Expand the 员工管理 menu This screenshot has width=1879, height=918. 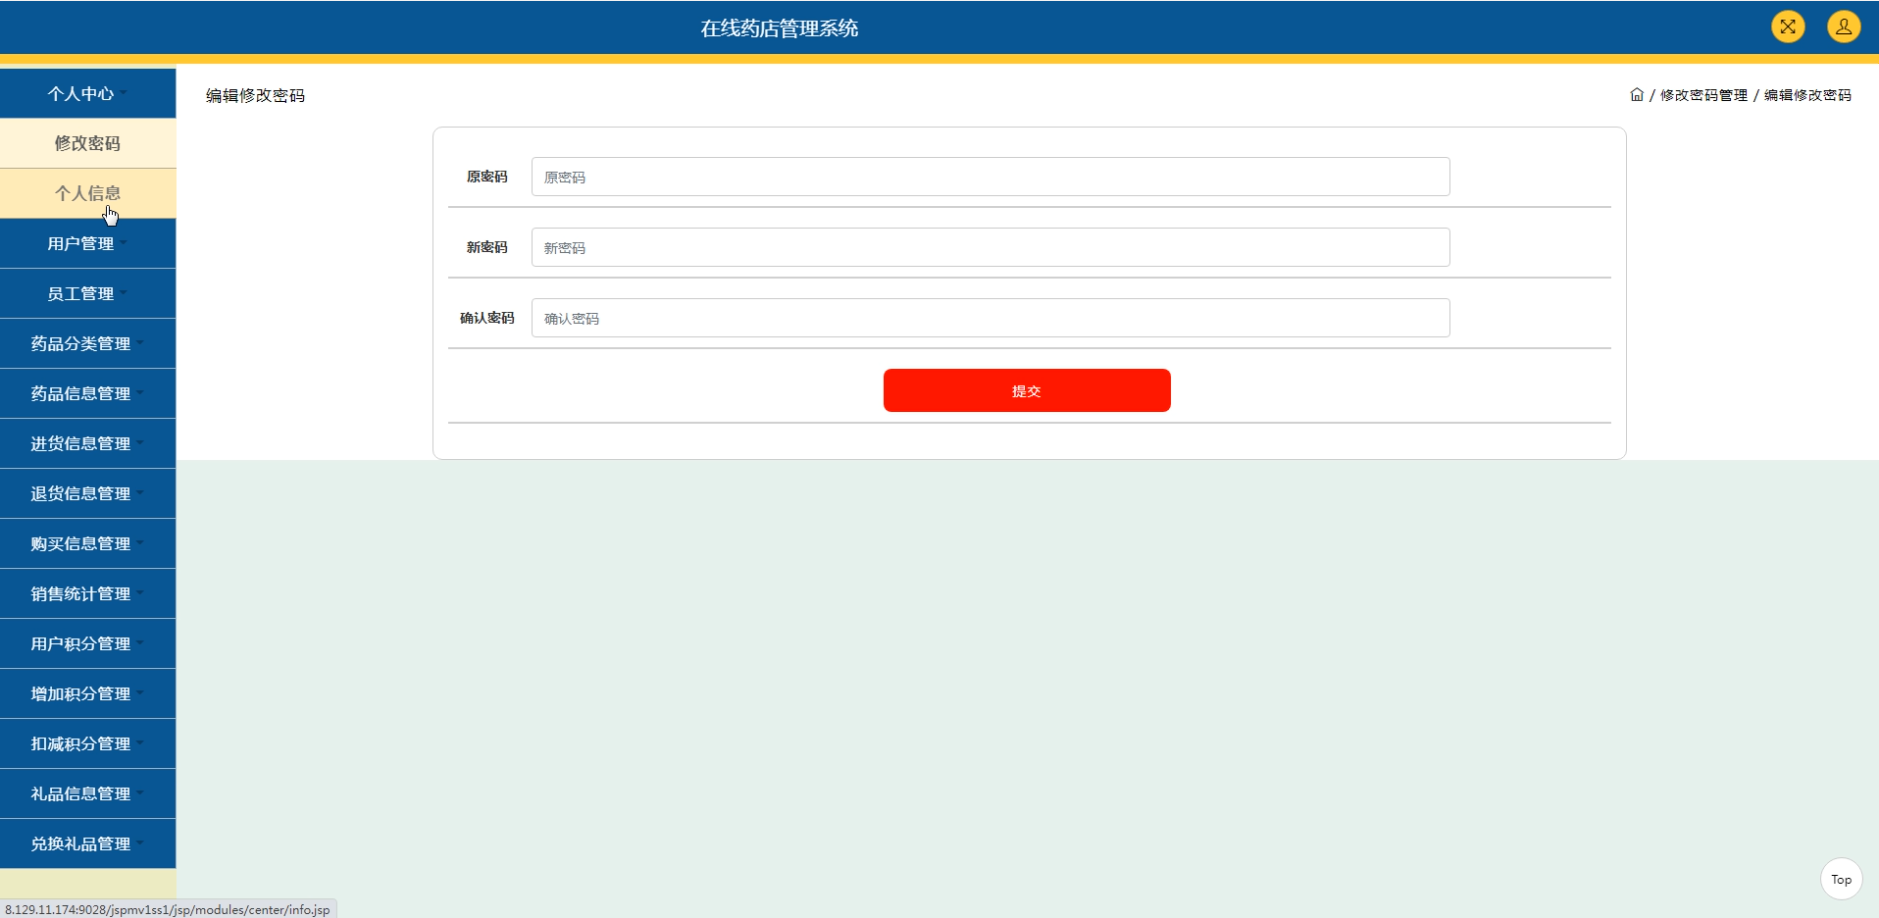(x=88, y=293)
